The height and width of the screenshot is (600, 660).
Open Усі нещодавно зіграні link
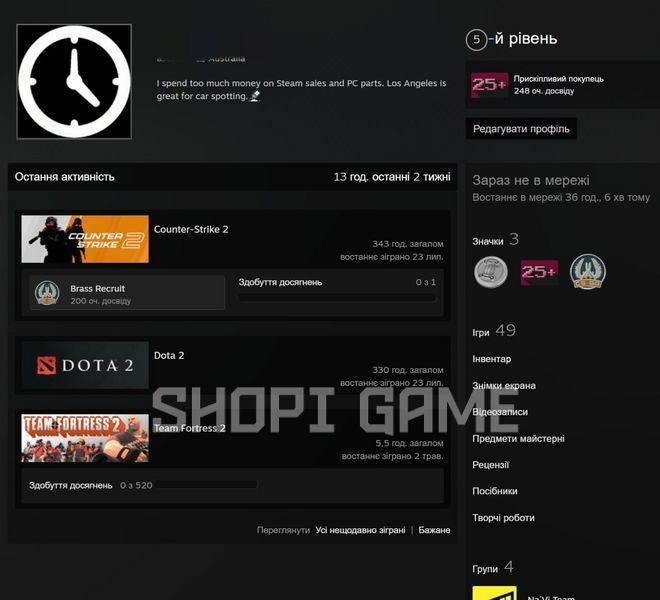(x=360, y=530)
